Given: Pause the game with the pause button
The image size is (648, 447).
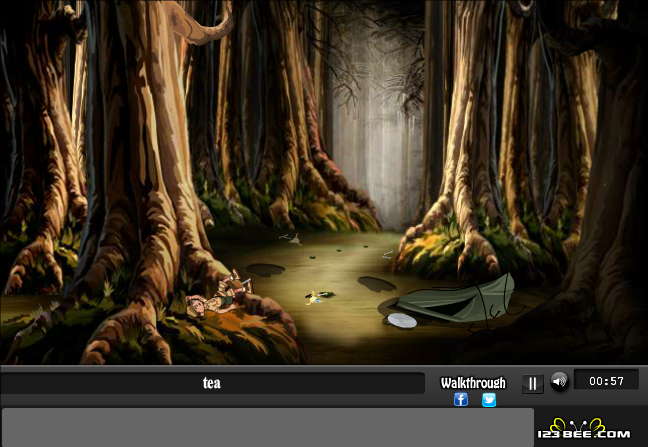Looking at the screenshot, I should point(533,384).
